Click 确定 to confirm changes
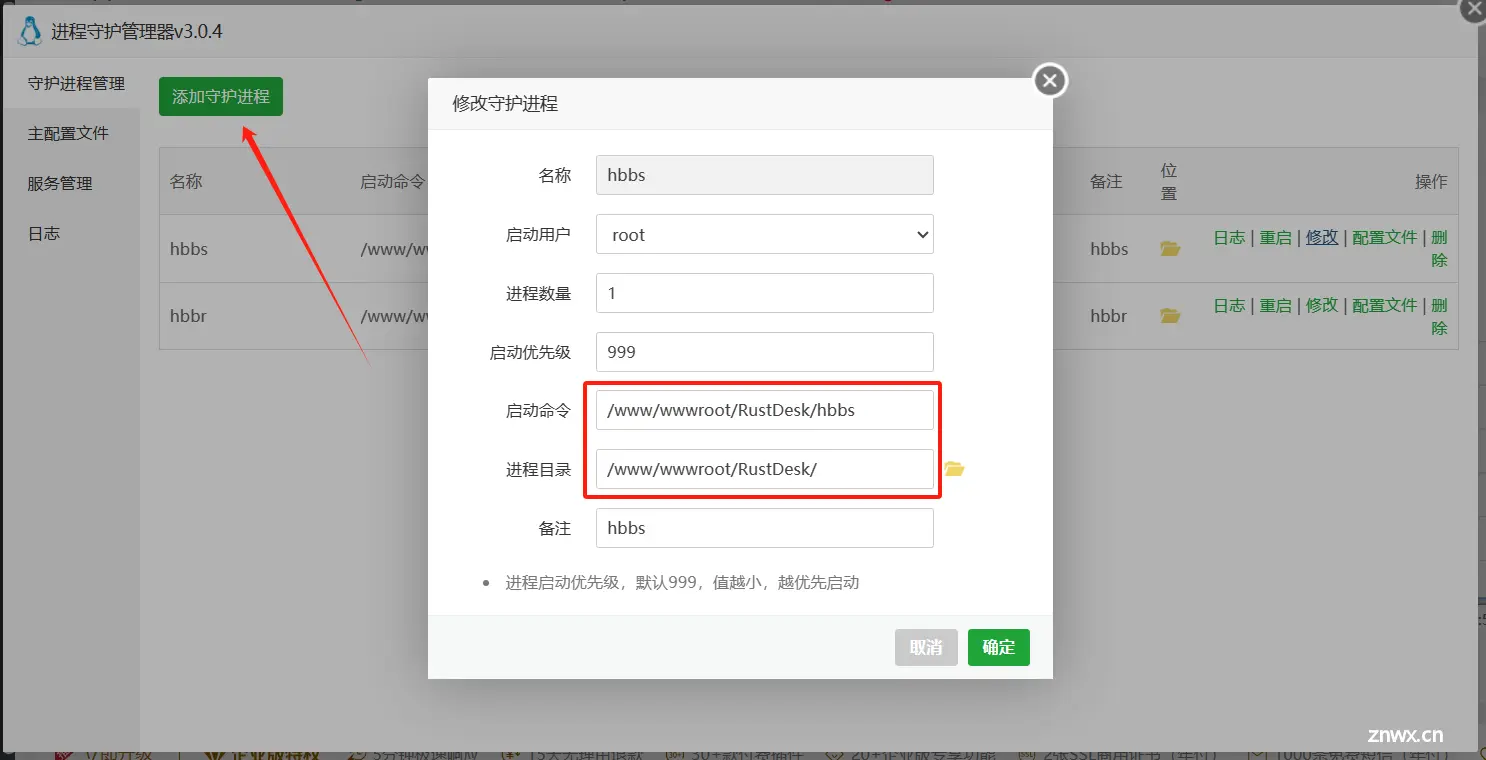 (x=999, y=647)
